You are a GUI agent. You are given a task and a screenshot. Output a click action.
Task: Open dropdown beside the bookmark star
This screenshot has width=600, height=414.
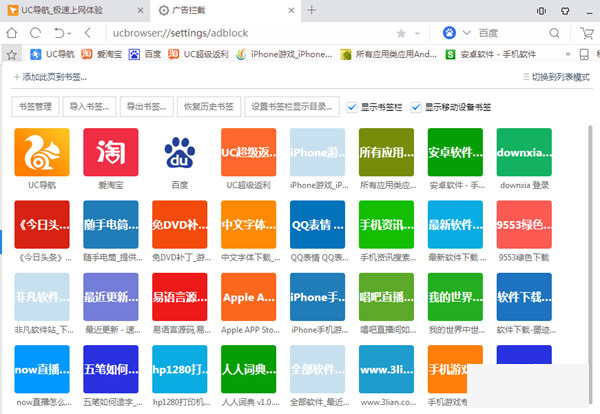tap(417, 34)
